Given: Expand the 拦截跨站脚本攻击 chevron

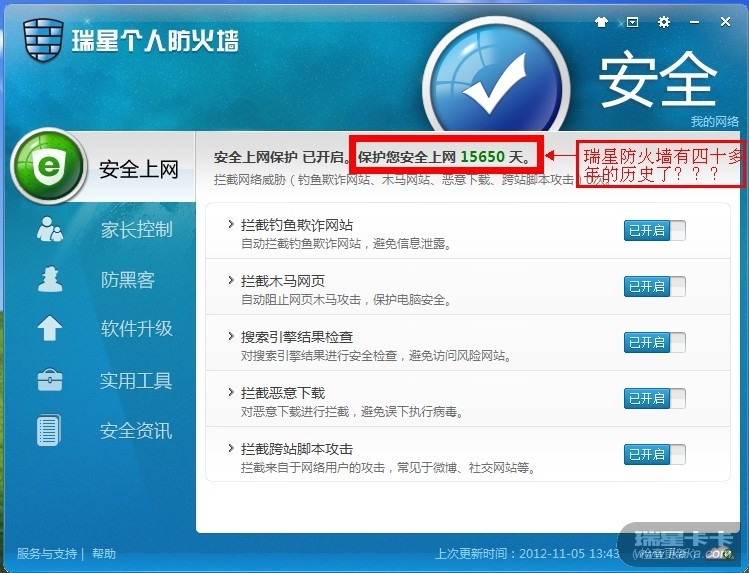Looking at the screenshot, I should coord(231,448).
